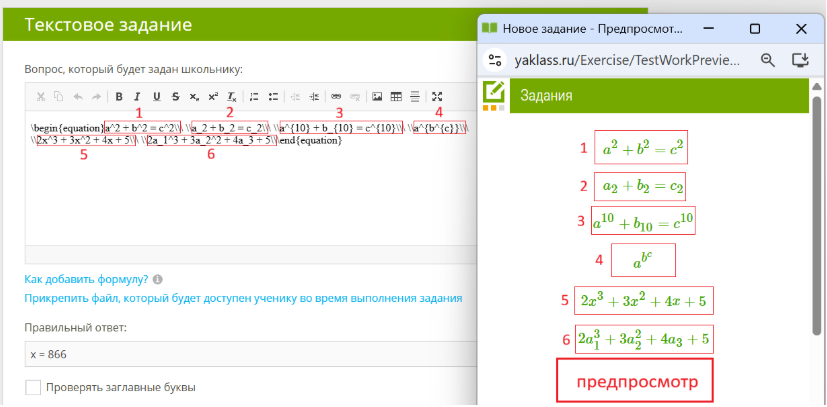This screenshot has height=407, width=827.
Task: Maximize the editor with fullscreen icon
Action: (437, 96)
